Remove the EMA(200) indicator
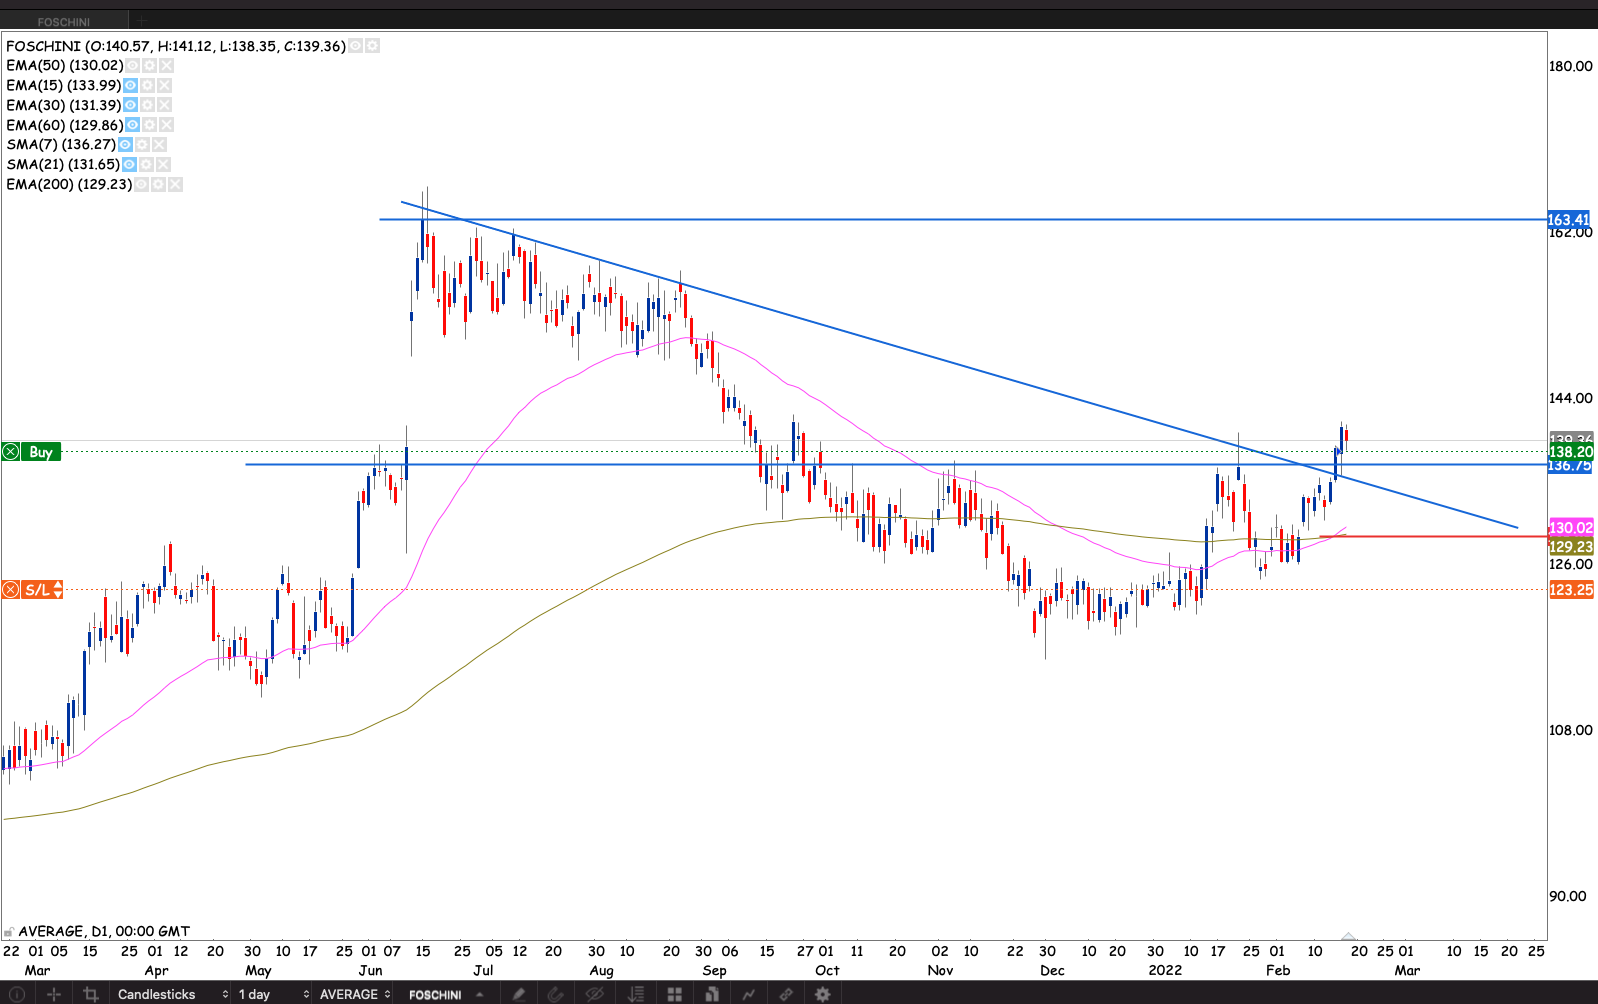1598x1004 pixels. point(175,184)
